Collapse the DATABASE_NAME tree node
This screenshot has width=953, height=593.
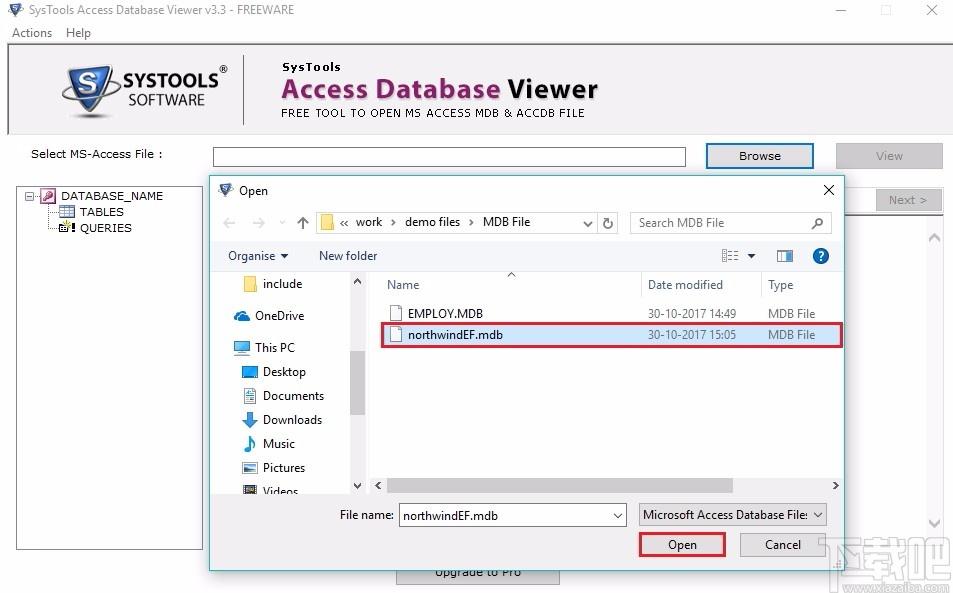[x=29, y=196]
